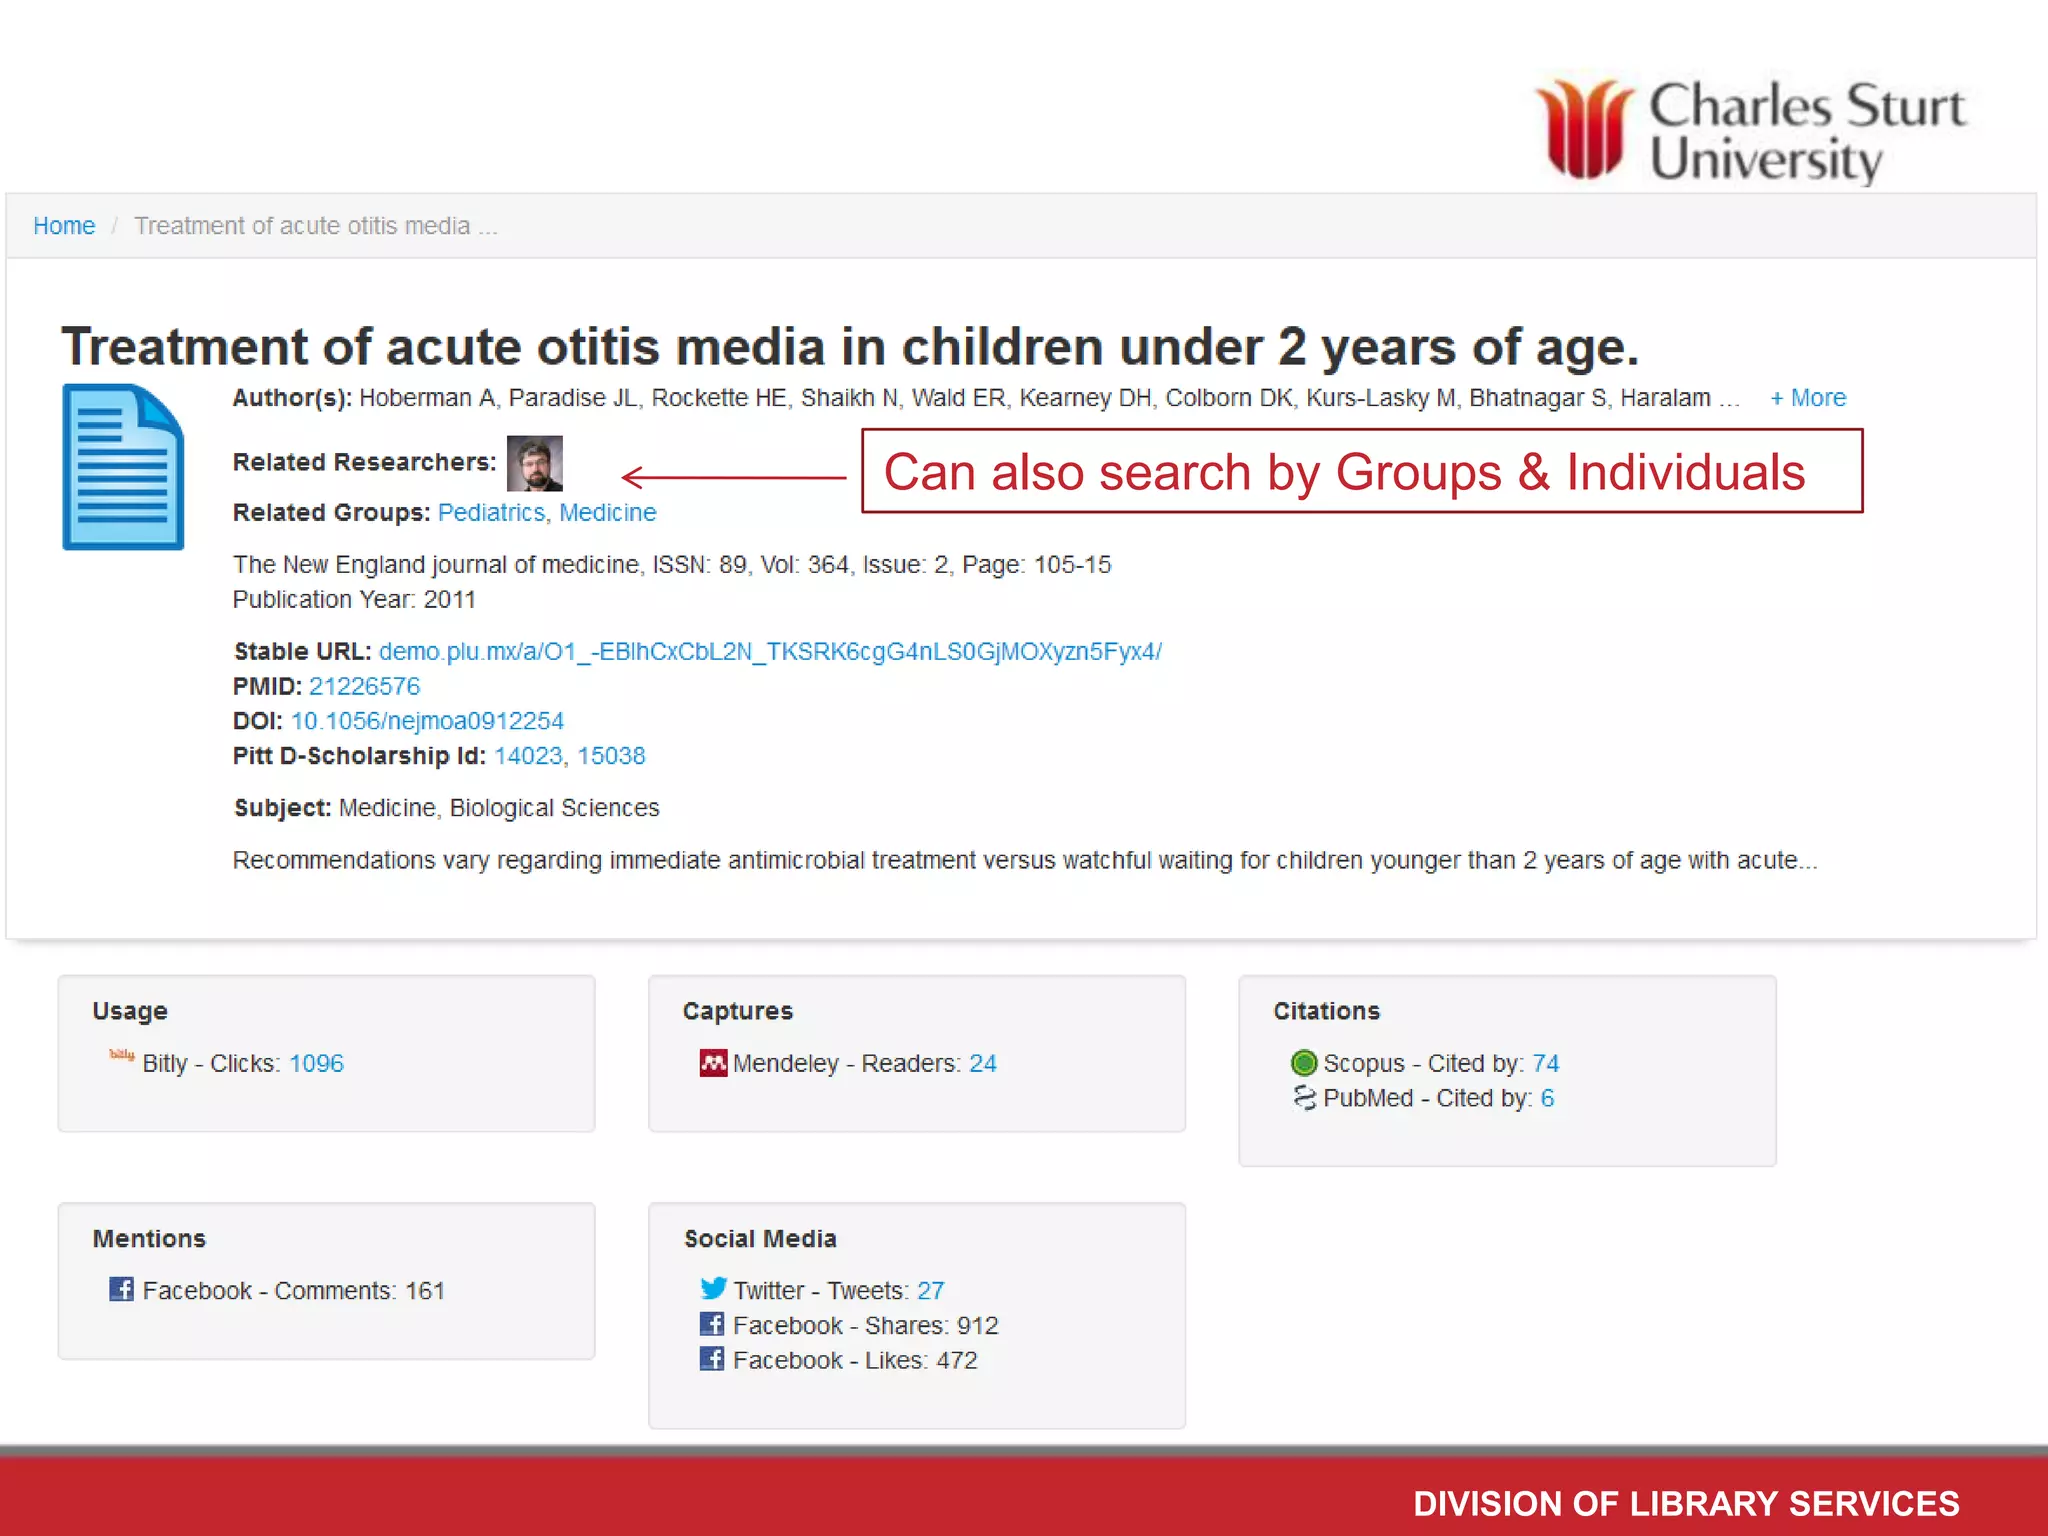
Task: Click PubMed cited by count 6
Action: [x=1548, y=1099]
